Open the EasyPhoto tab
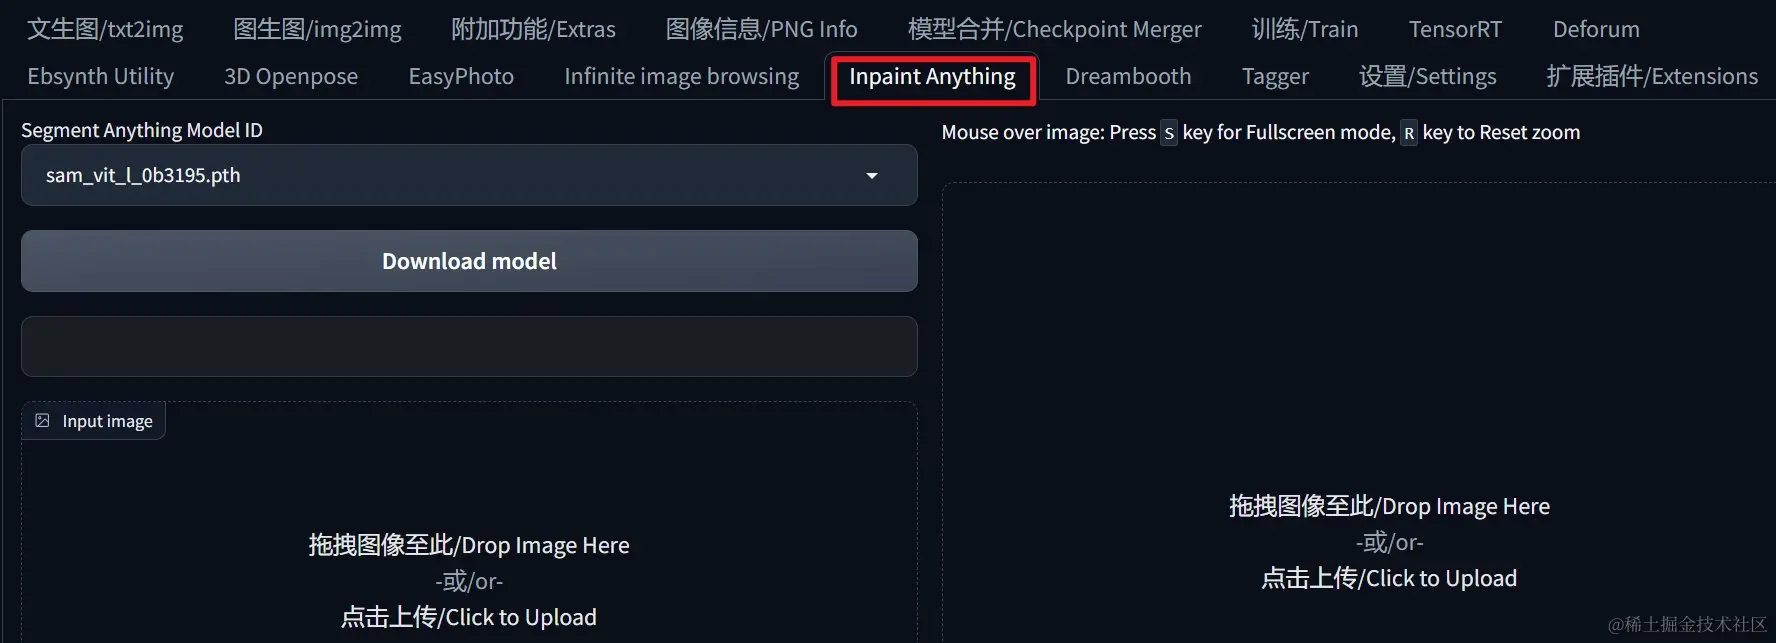The width and height of the screenshot is (1776, 643). 461,76
